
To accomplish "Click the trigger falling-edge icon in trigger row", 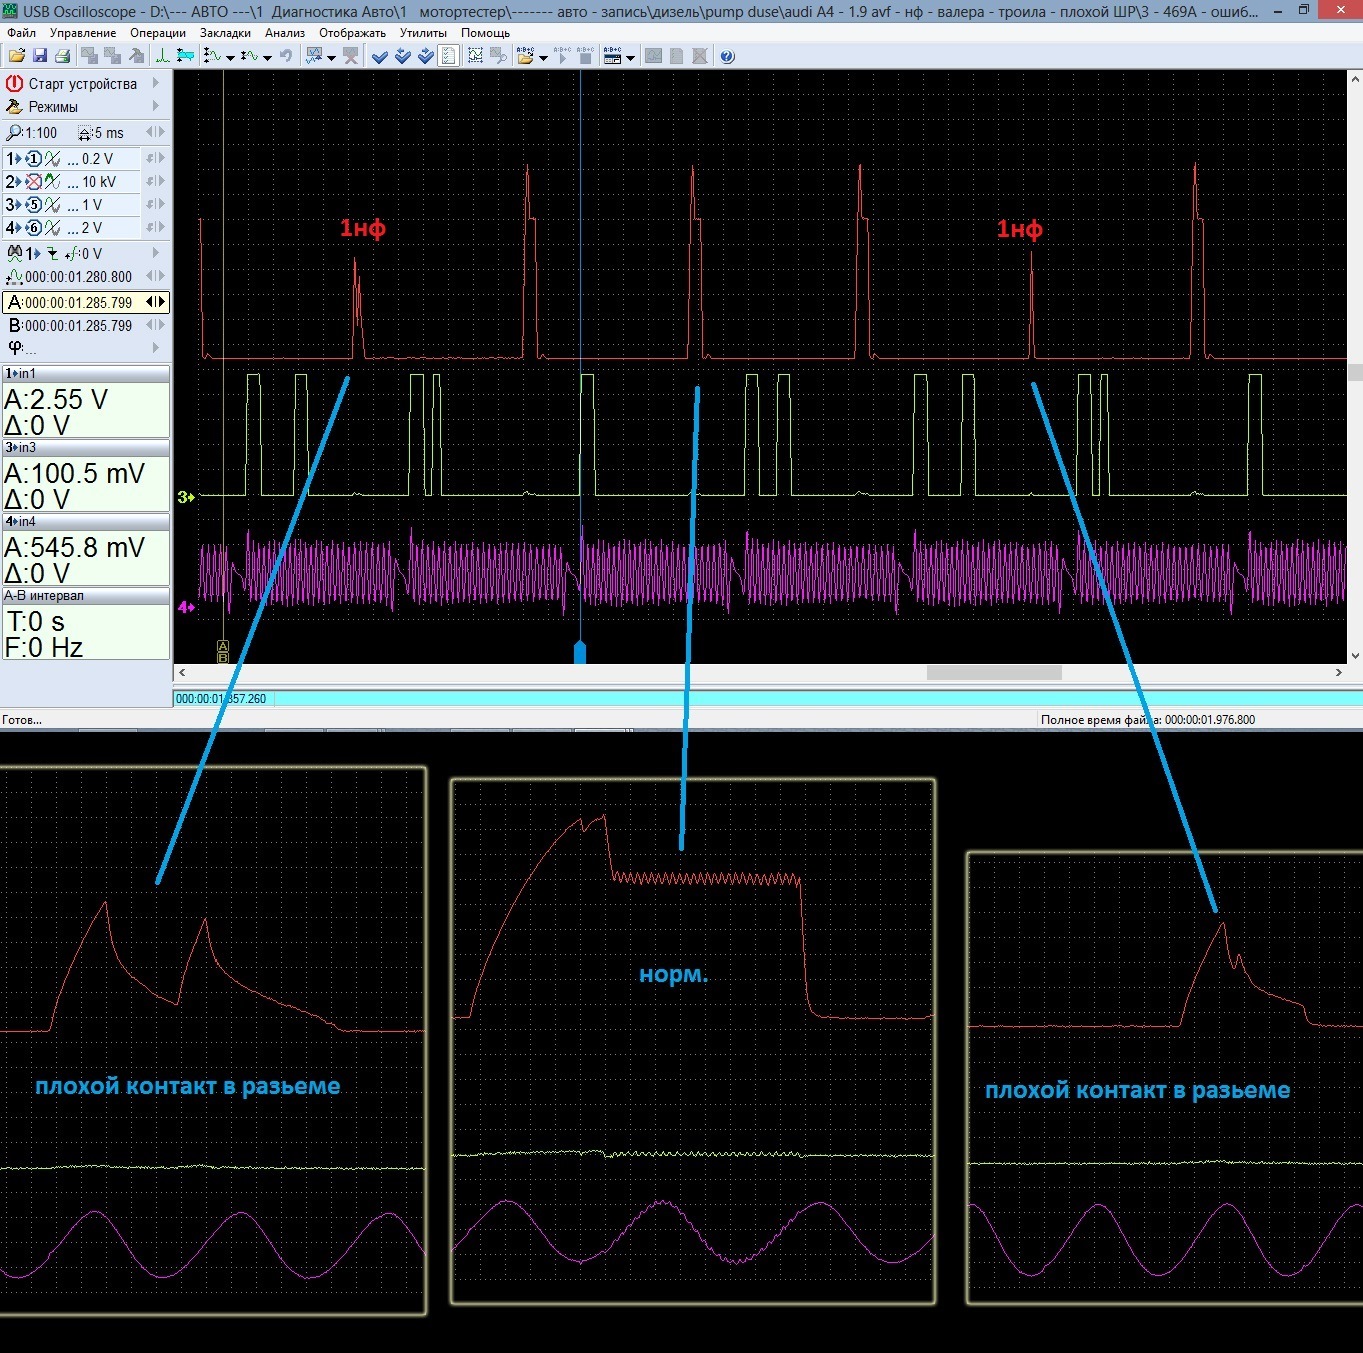I will 52,254.
